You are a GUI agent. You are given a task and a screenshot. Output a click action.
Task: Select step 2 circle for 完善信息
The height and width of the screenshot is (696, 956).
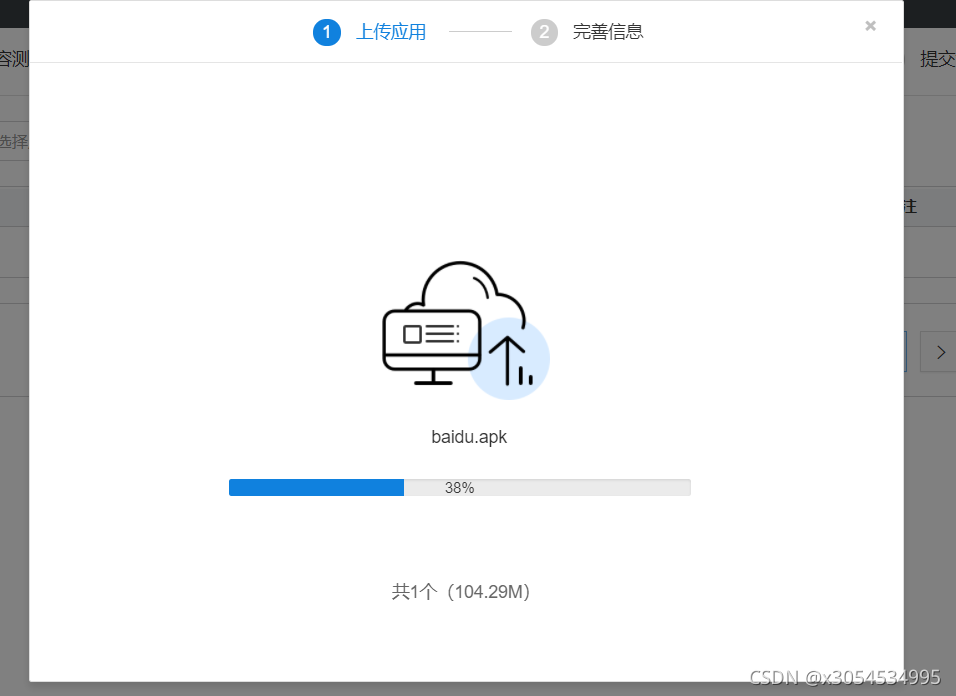pyautogui.click(x=544, y=32)
